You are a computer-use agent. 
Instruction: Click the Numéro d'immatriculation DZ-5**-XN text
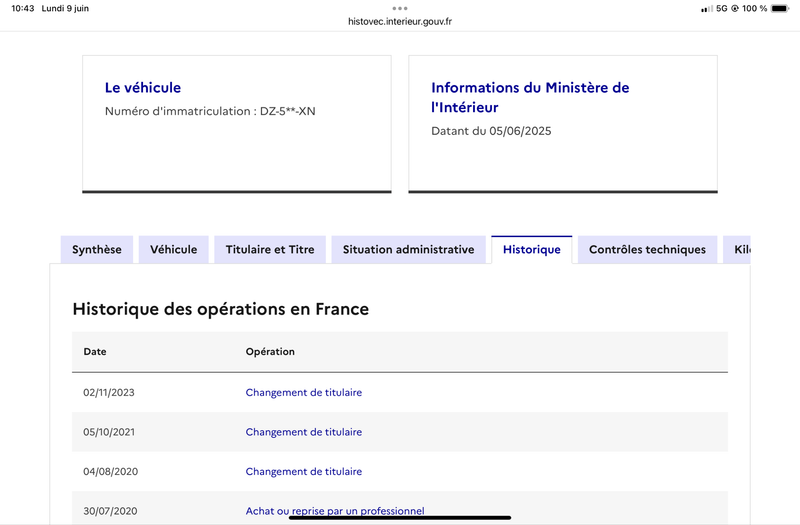coord(210,111)
